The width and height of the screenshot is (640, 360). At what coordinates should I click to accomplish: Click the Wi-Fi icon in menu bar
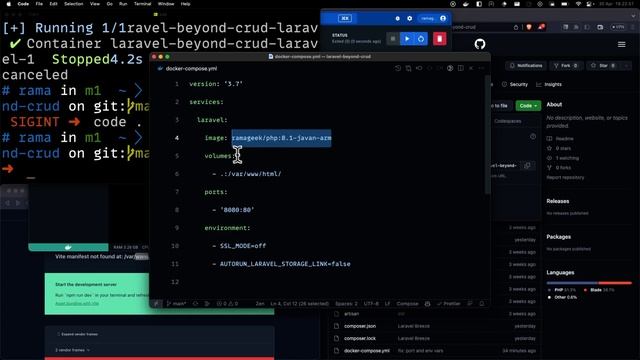click(578, 4)
